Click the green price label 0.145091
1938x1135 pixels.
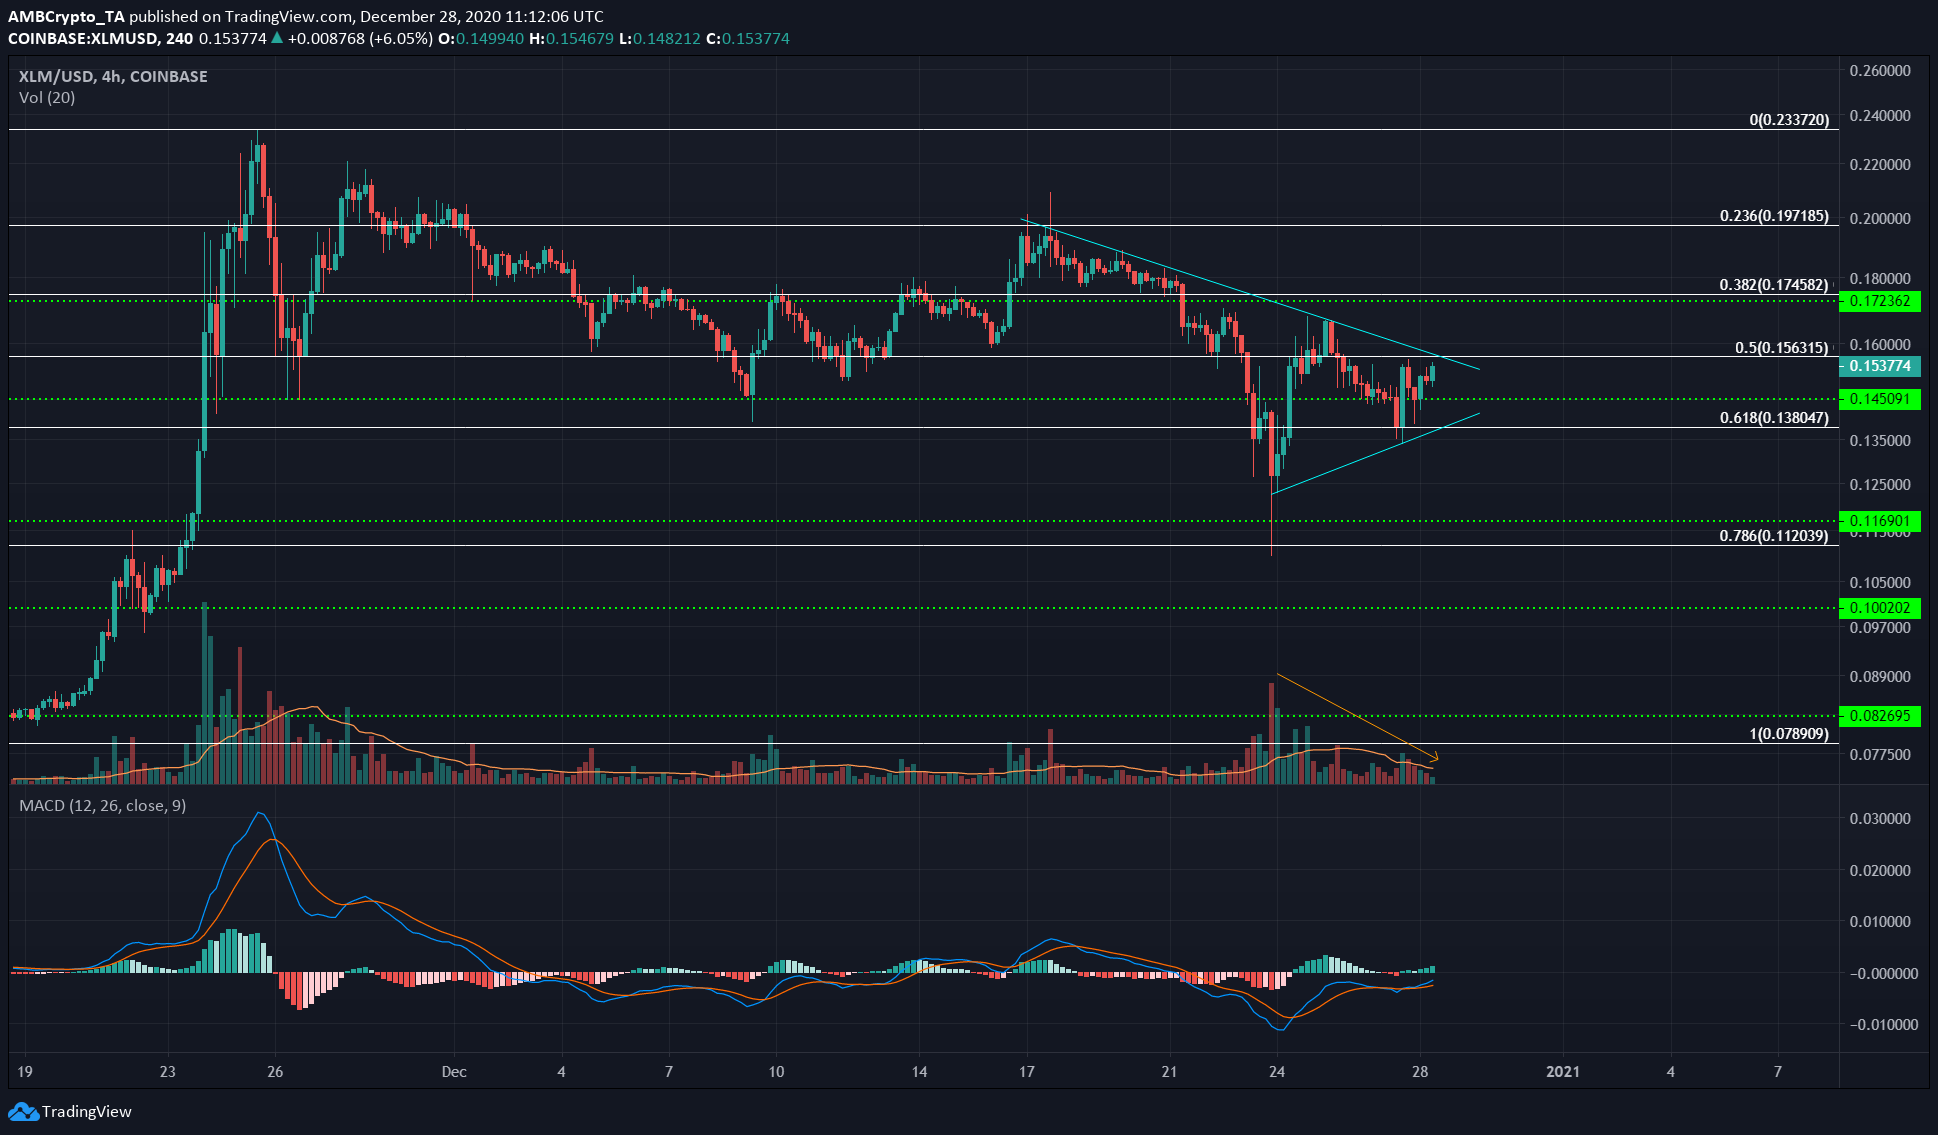pyautogui.click(x=1880, y=399)
